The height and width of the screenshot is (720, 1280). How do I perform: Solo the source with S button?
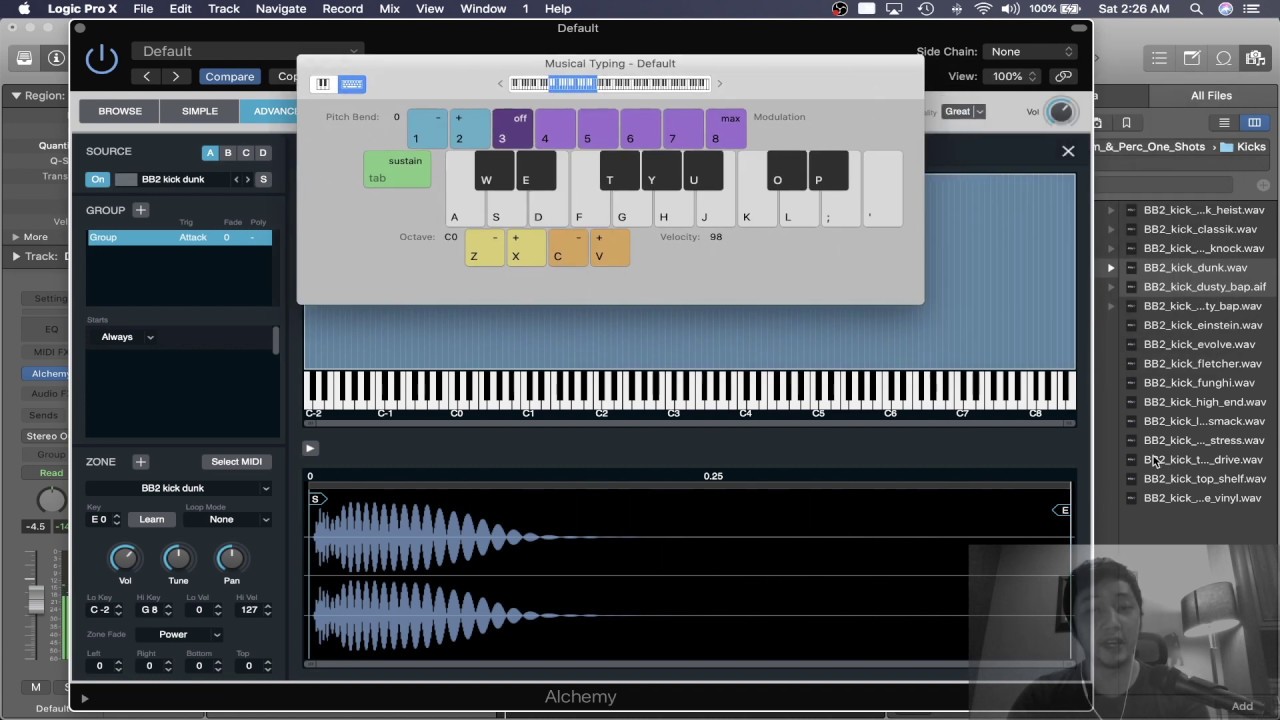click(264, 180)
